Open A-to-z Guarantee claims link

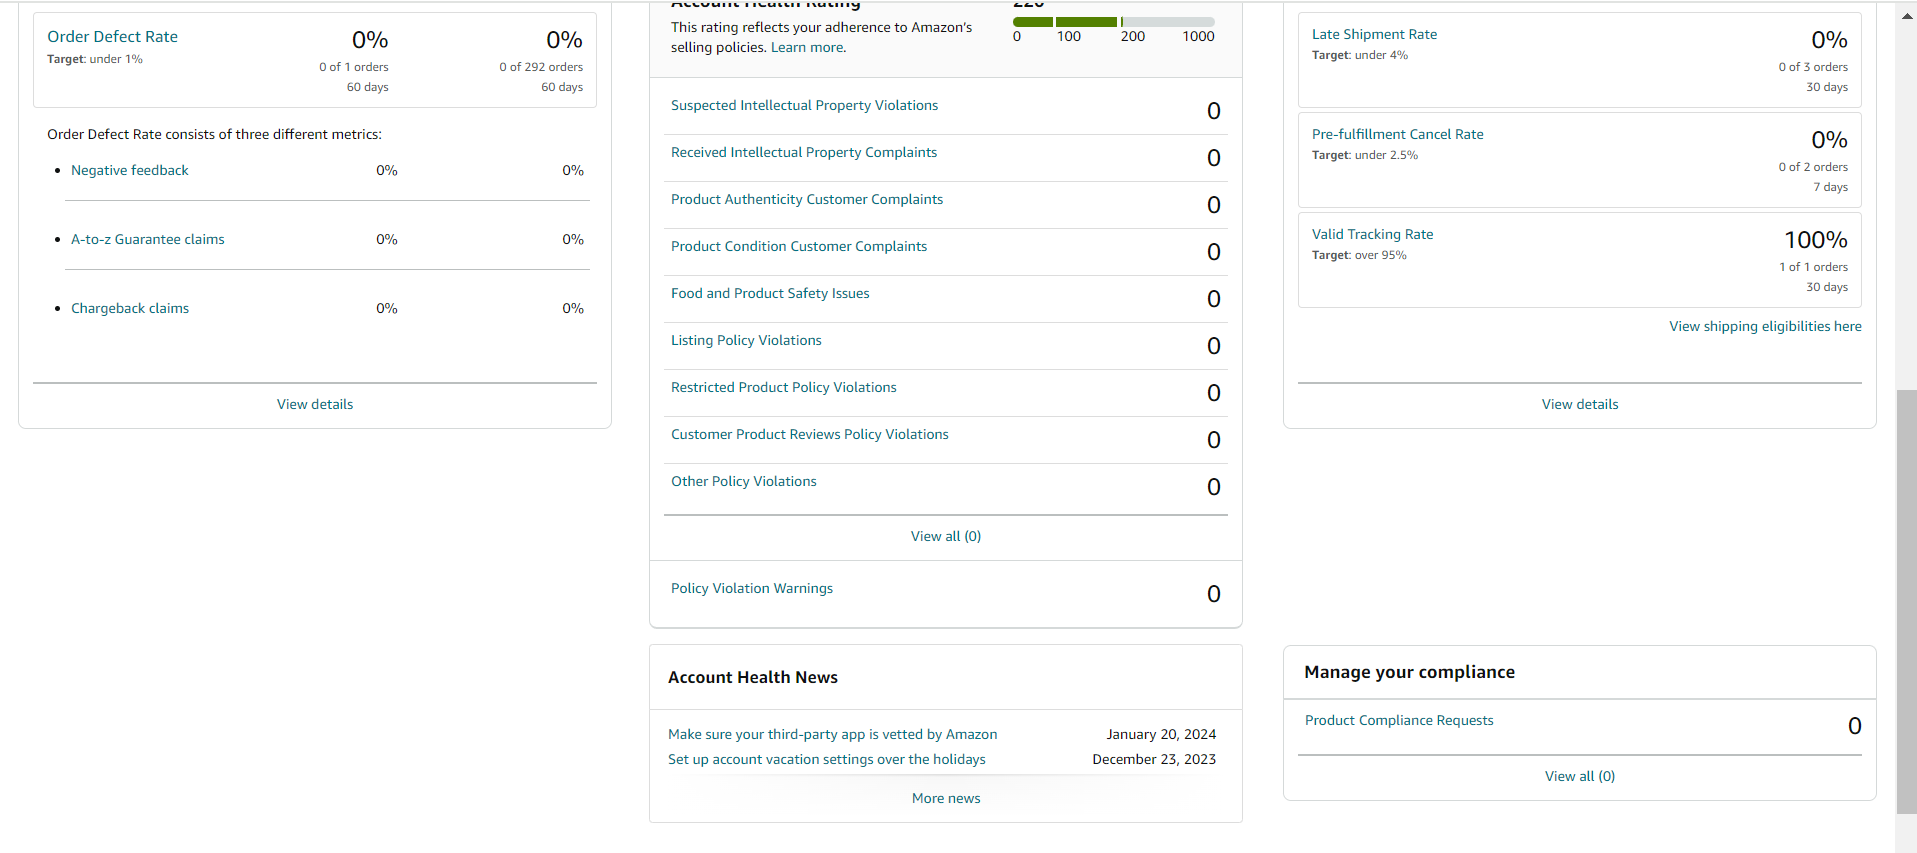(x=148, y=239)
